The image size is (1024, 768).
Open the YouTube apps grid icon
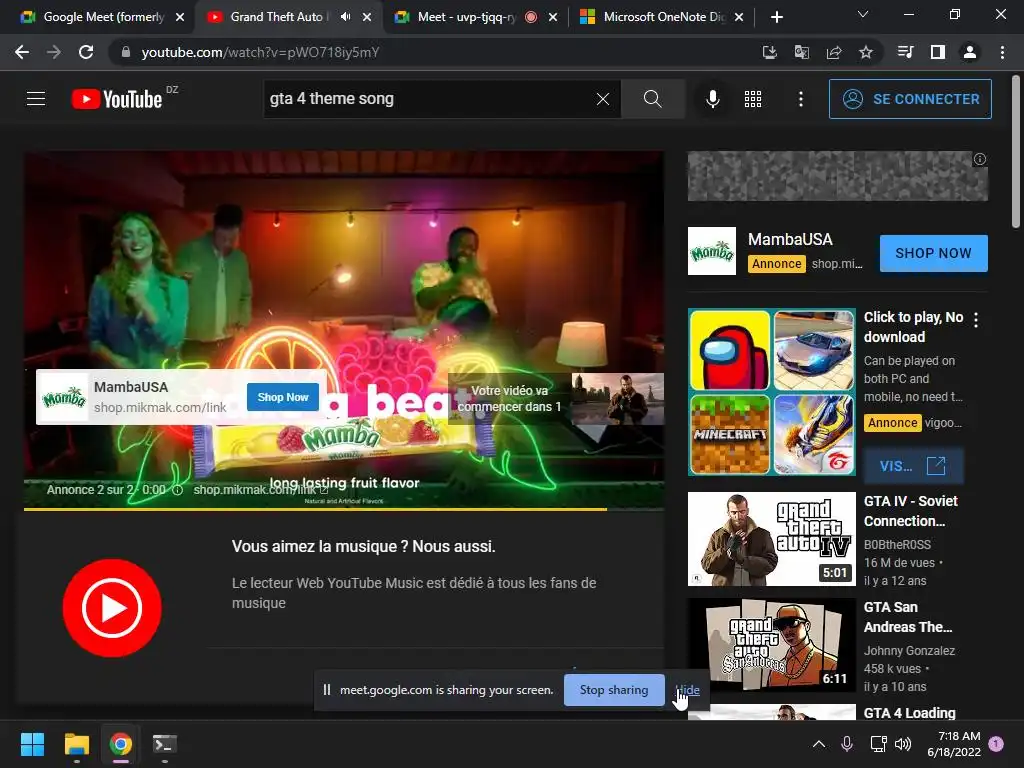pyautogui.click(x=753, y=99)
